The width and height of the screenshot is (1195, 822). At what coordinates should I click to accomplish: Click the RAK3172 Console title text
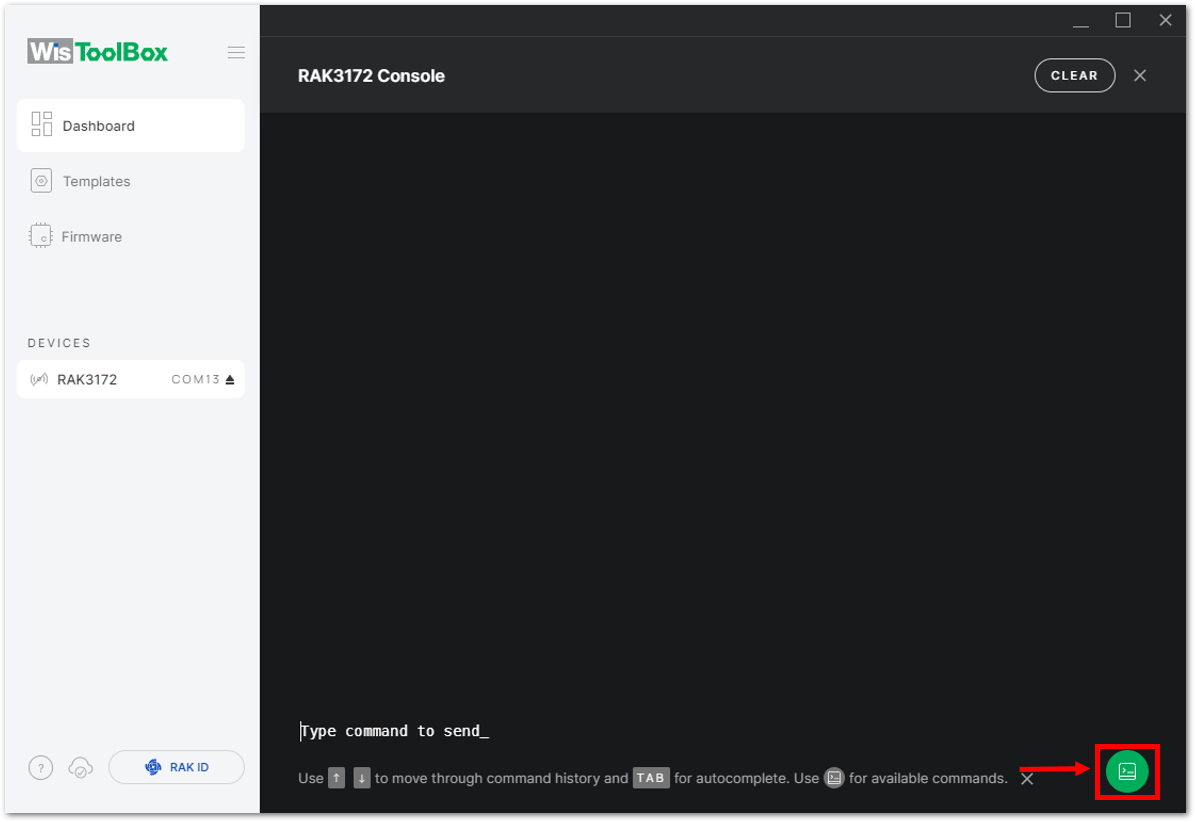coord(371,76)
